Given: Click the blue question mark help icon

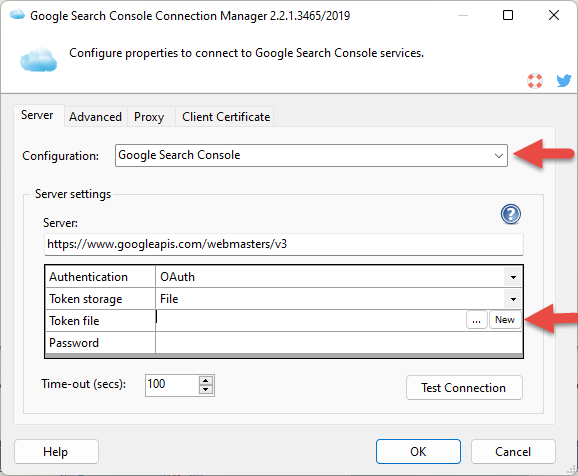Looking at the screenshot, I should point(511,214).
